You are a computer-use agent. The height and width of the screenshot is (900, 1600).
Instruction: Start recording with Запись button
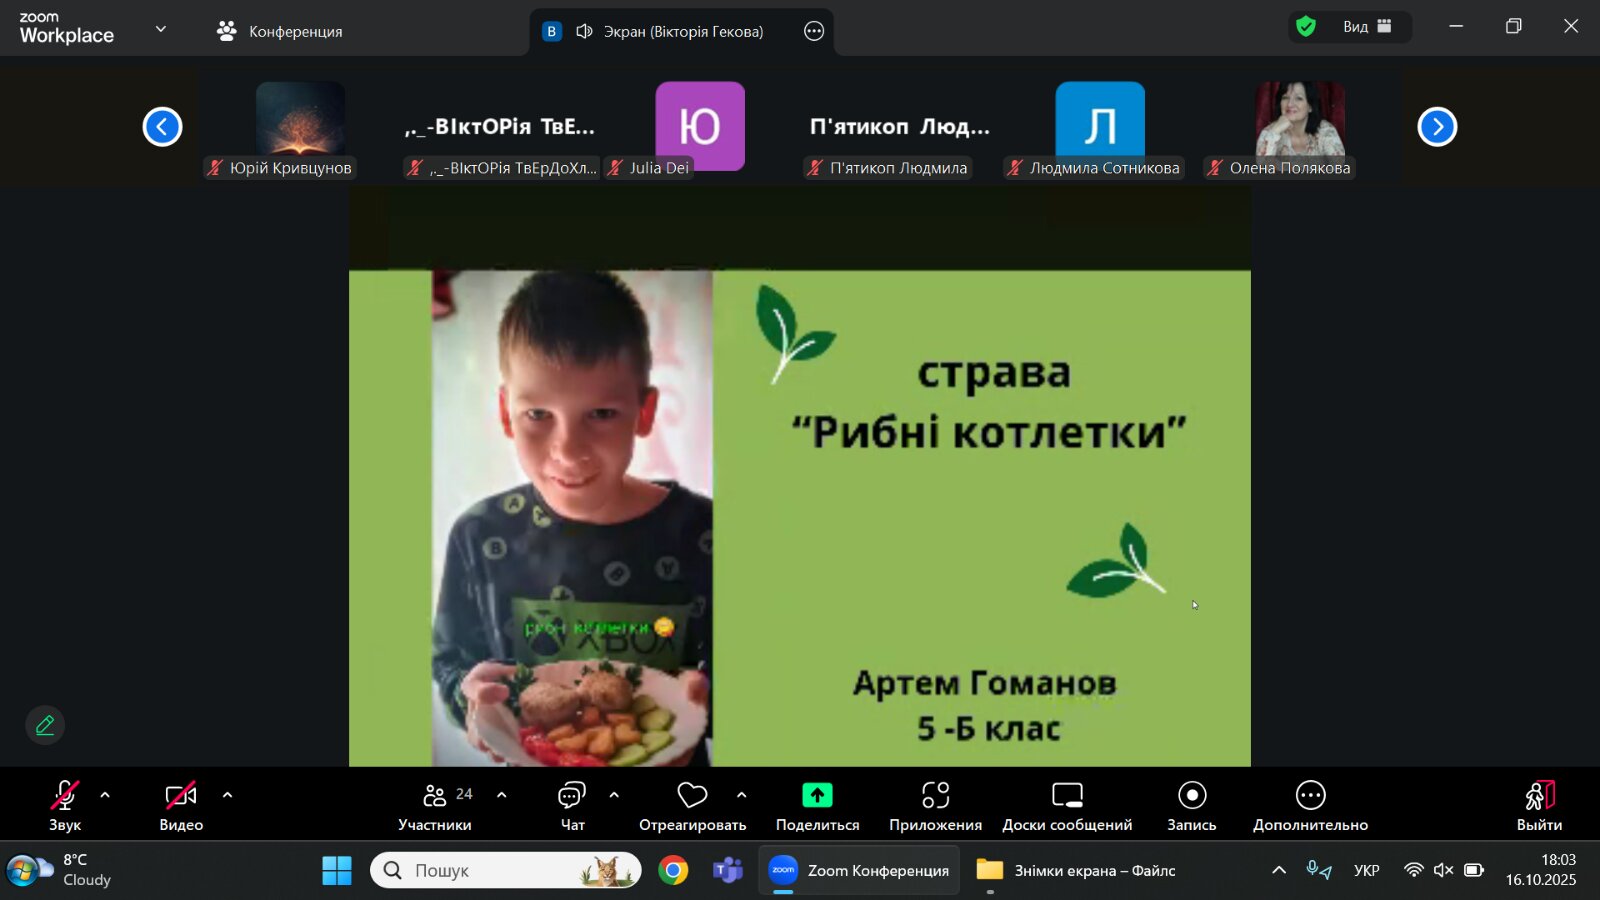point(1191,805)
